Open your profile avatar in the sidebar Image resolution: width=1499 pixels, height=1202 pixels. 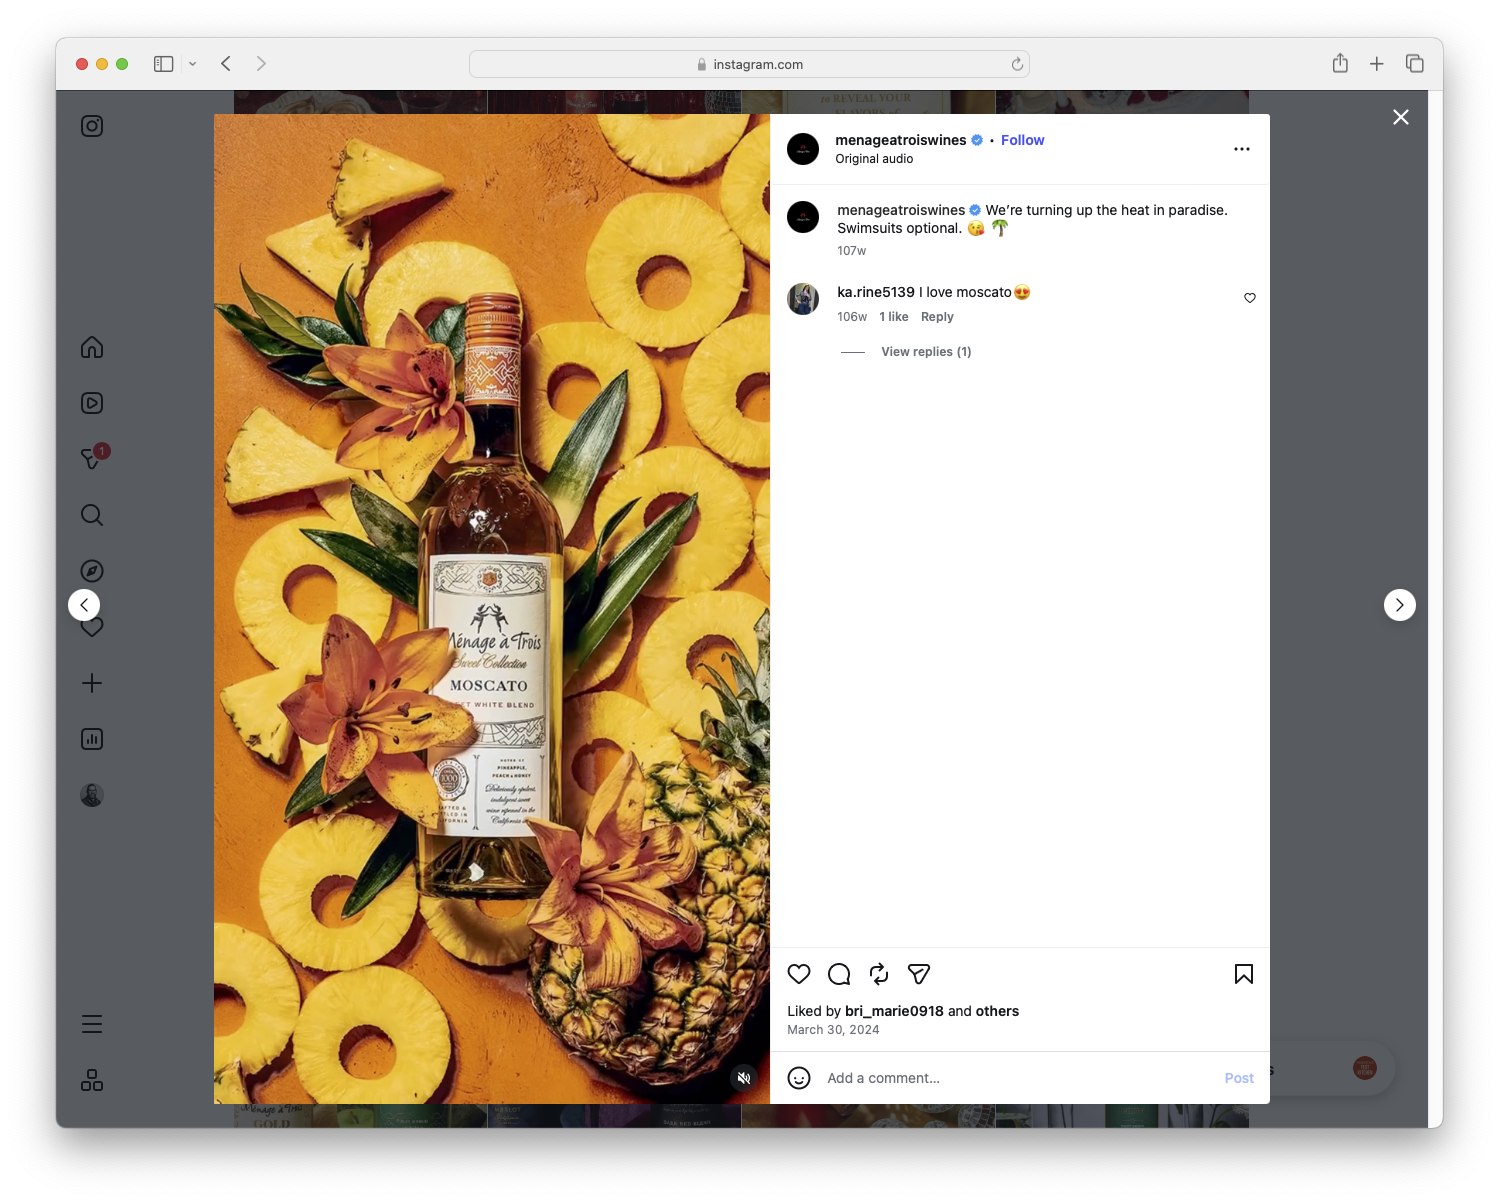coord(92,795)
